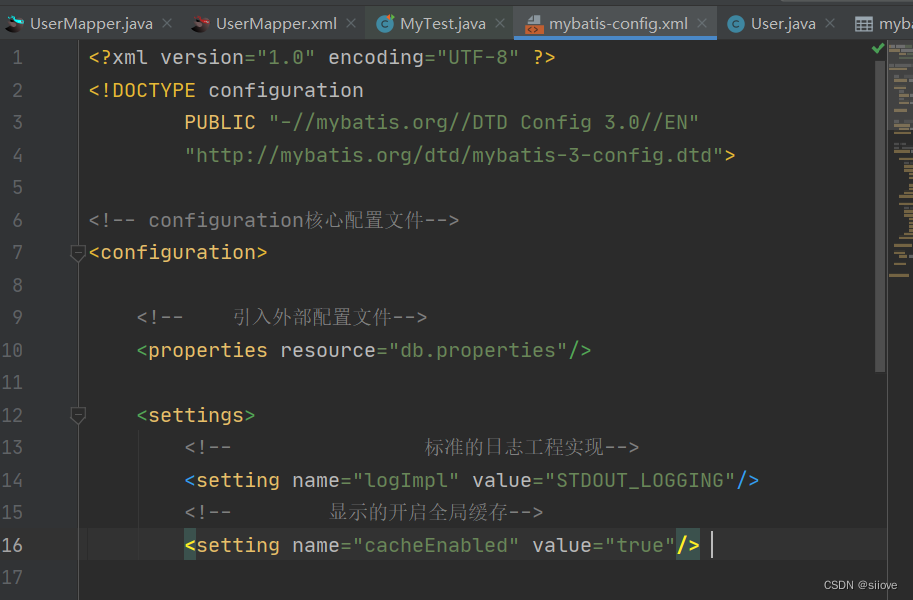Click the PUBLIC keyword on line 3
Viewport: 913px width, 600px height.
pos(220,122)
